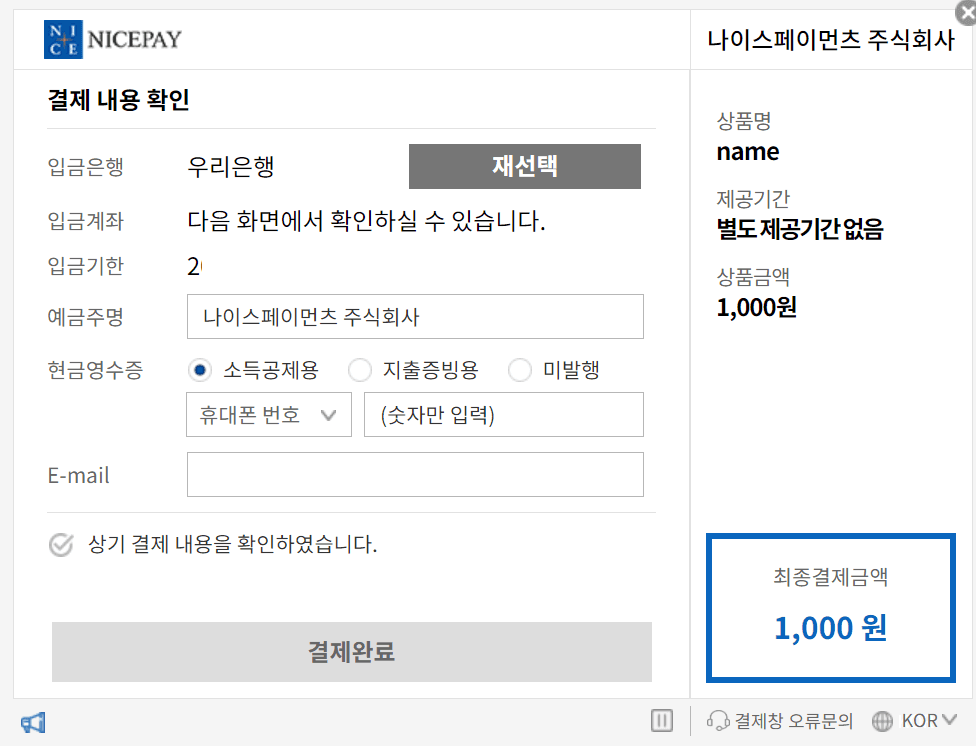Choose the 미발행 radio option
Screen dimensions: 976x746
(x=520, y=371)
